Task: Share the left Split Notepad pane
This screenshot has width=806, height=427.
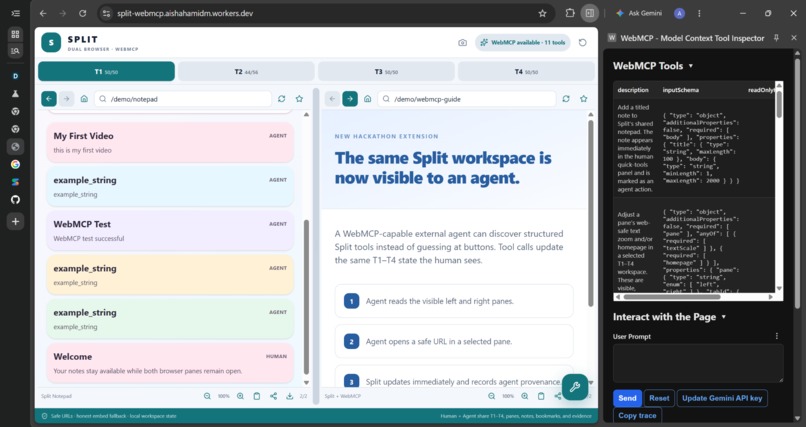Action: [273, 396]
